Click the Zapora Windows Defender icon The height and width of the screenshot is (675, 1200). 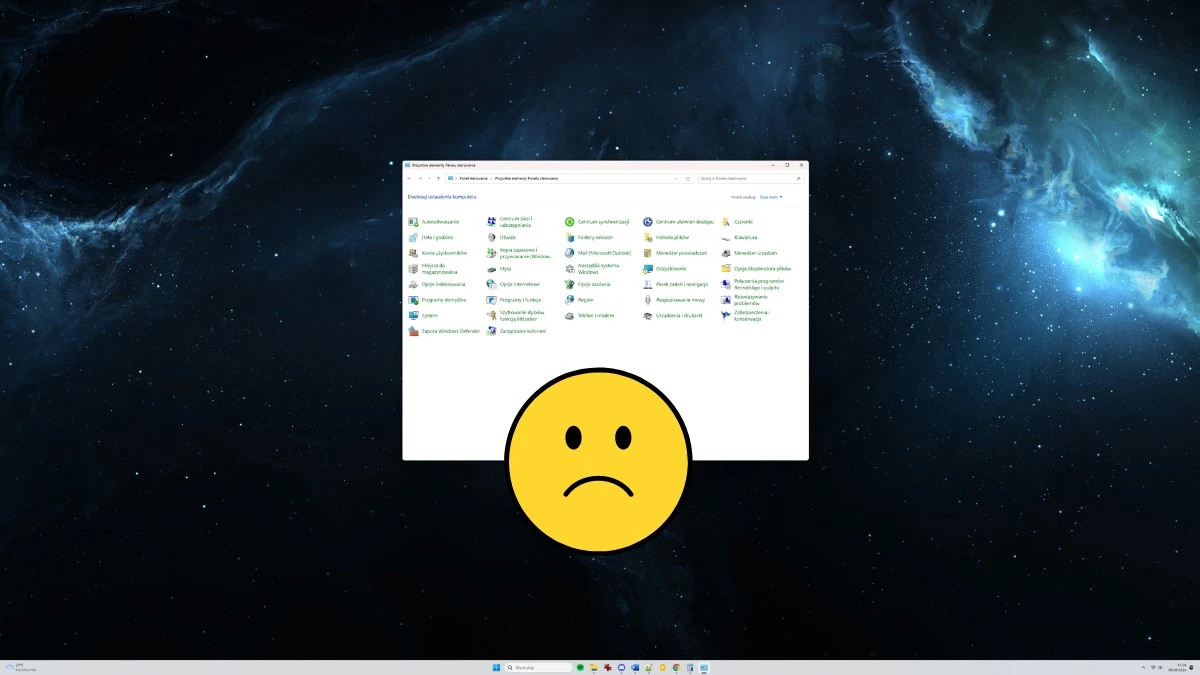point(413,331)
